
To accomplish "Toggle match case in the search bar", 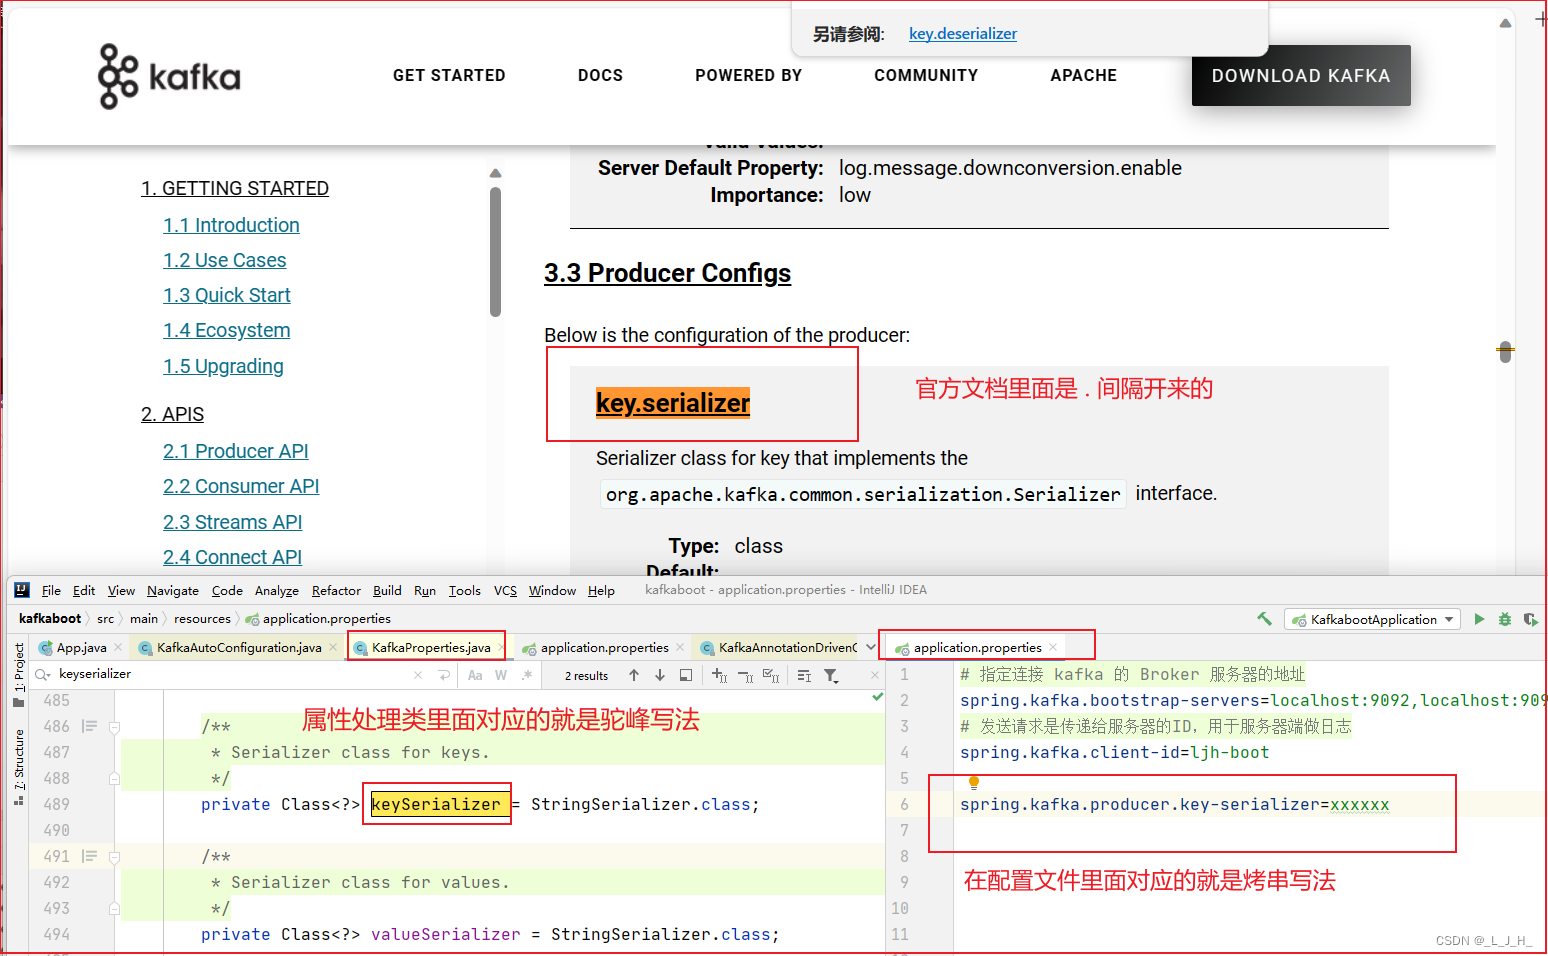I will (x=475, y=675).
